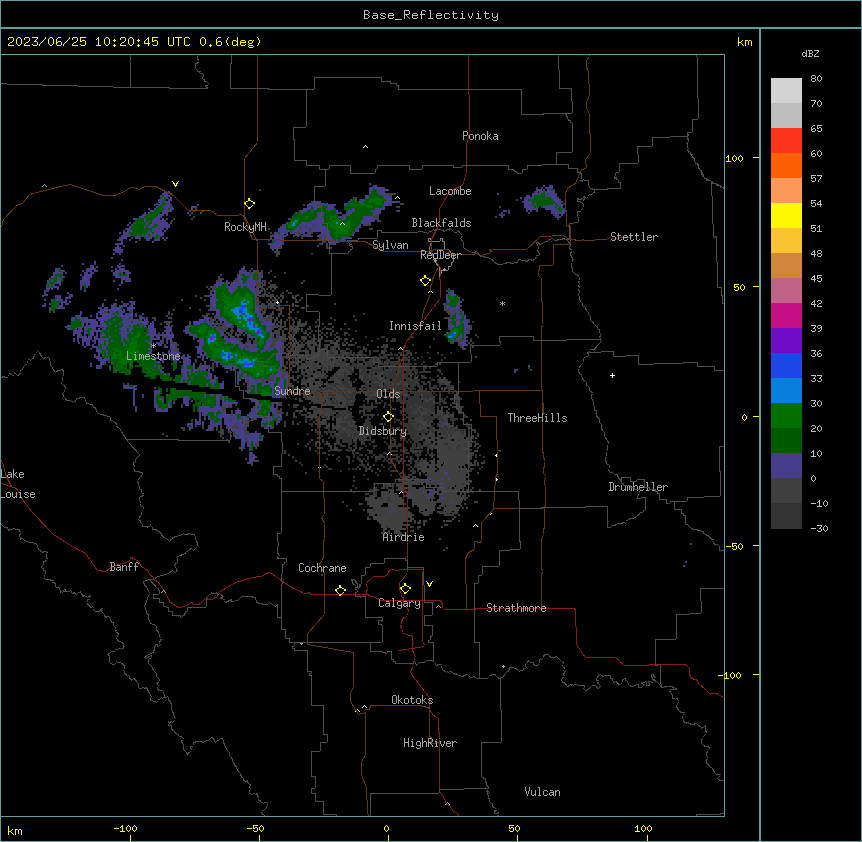Click the Drumheller label
The width and height of the screenshot is (862, 842).
click(638, 487)
